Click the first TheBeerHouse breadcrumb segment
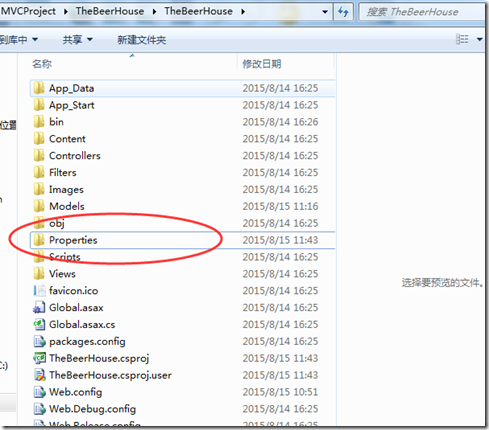 point(110,11)
